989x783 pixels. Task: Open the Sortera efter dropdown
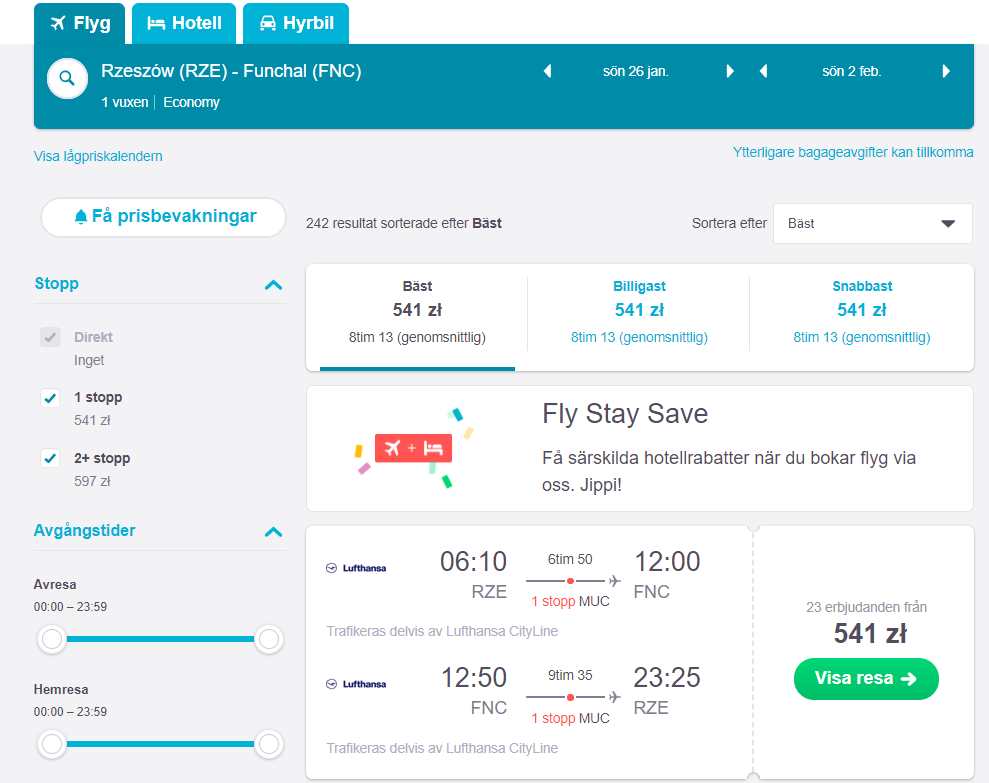872,223
